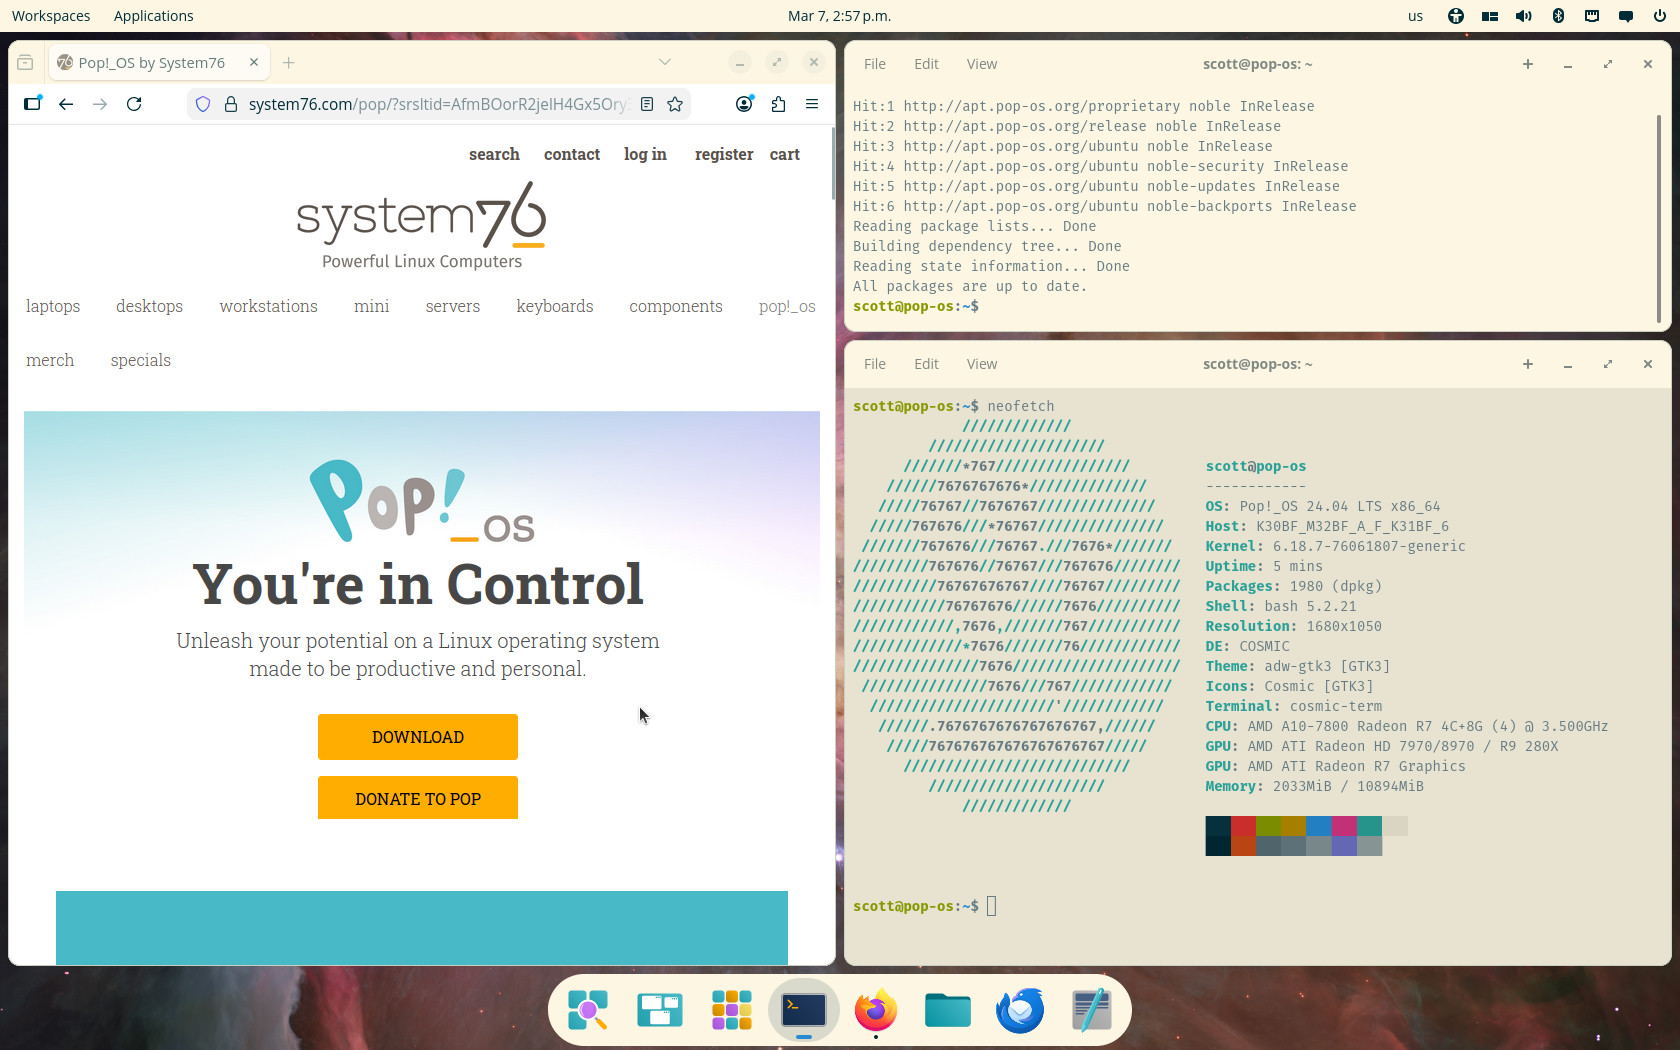Bookmark the page with the star icon
This screenshot has height=1050, width=1680.
coord(675,104)
